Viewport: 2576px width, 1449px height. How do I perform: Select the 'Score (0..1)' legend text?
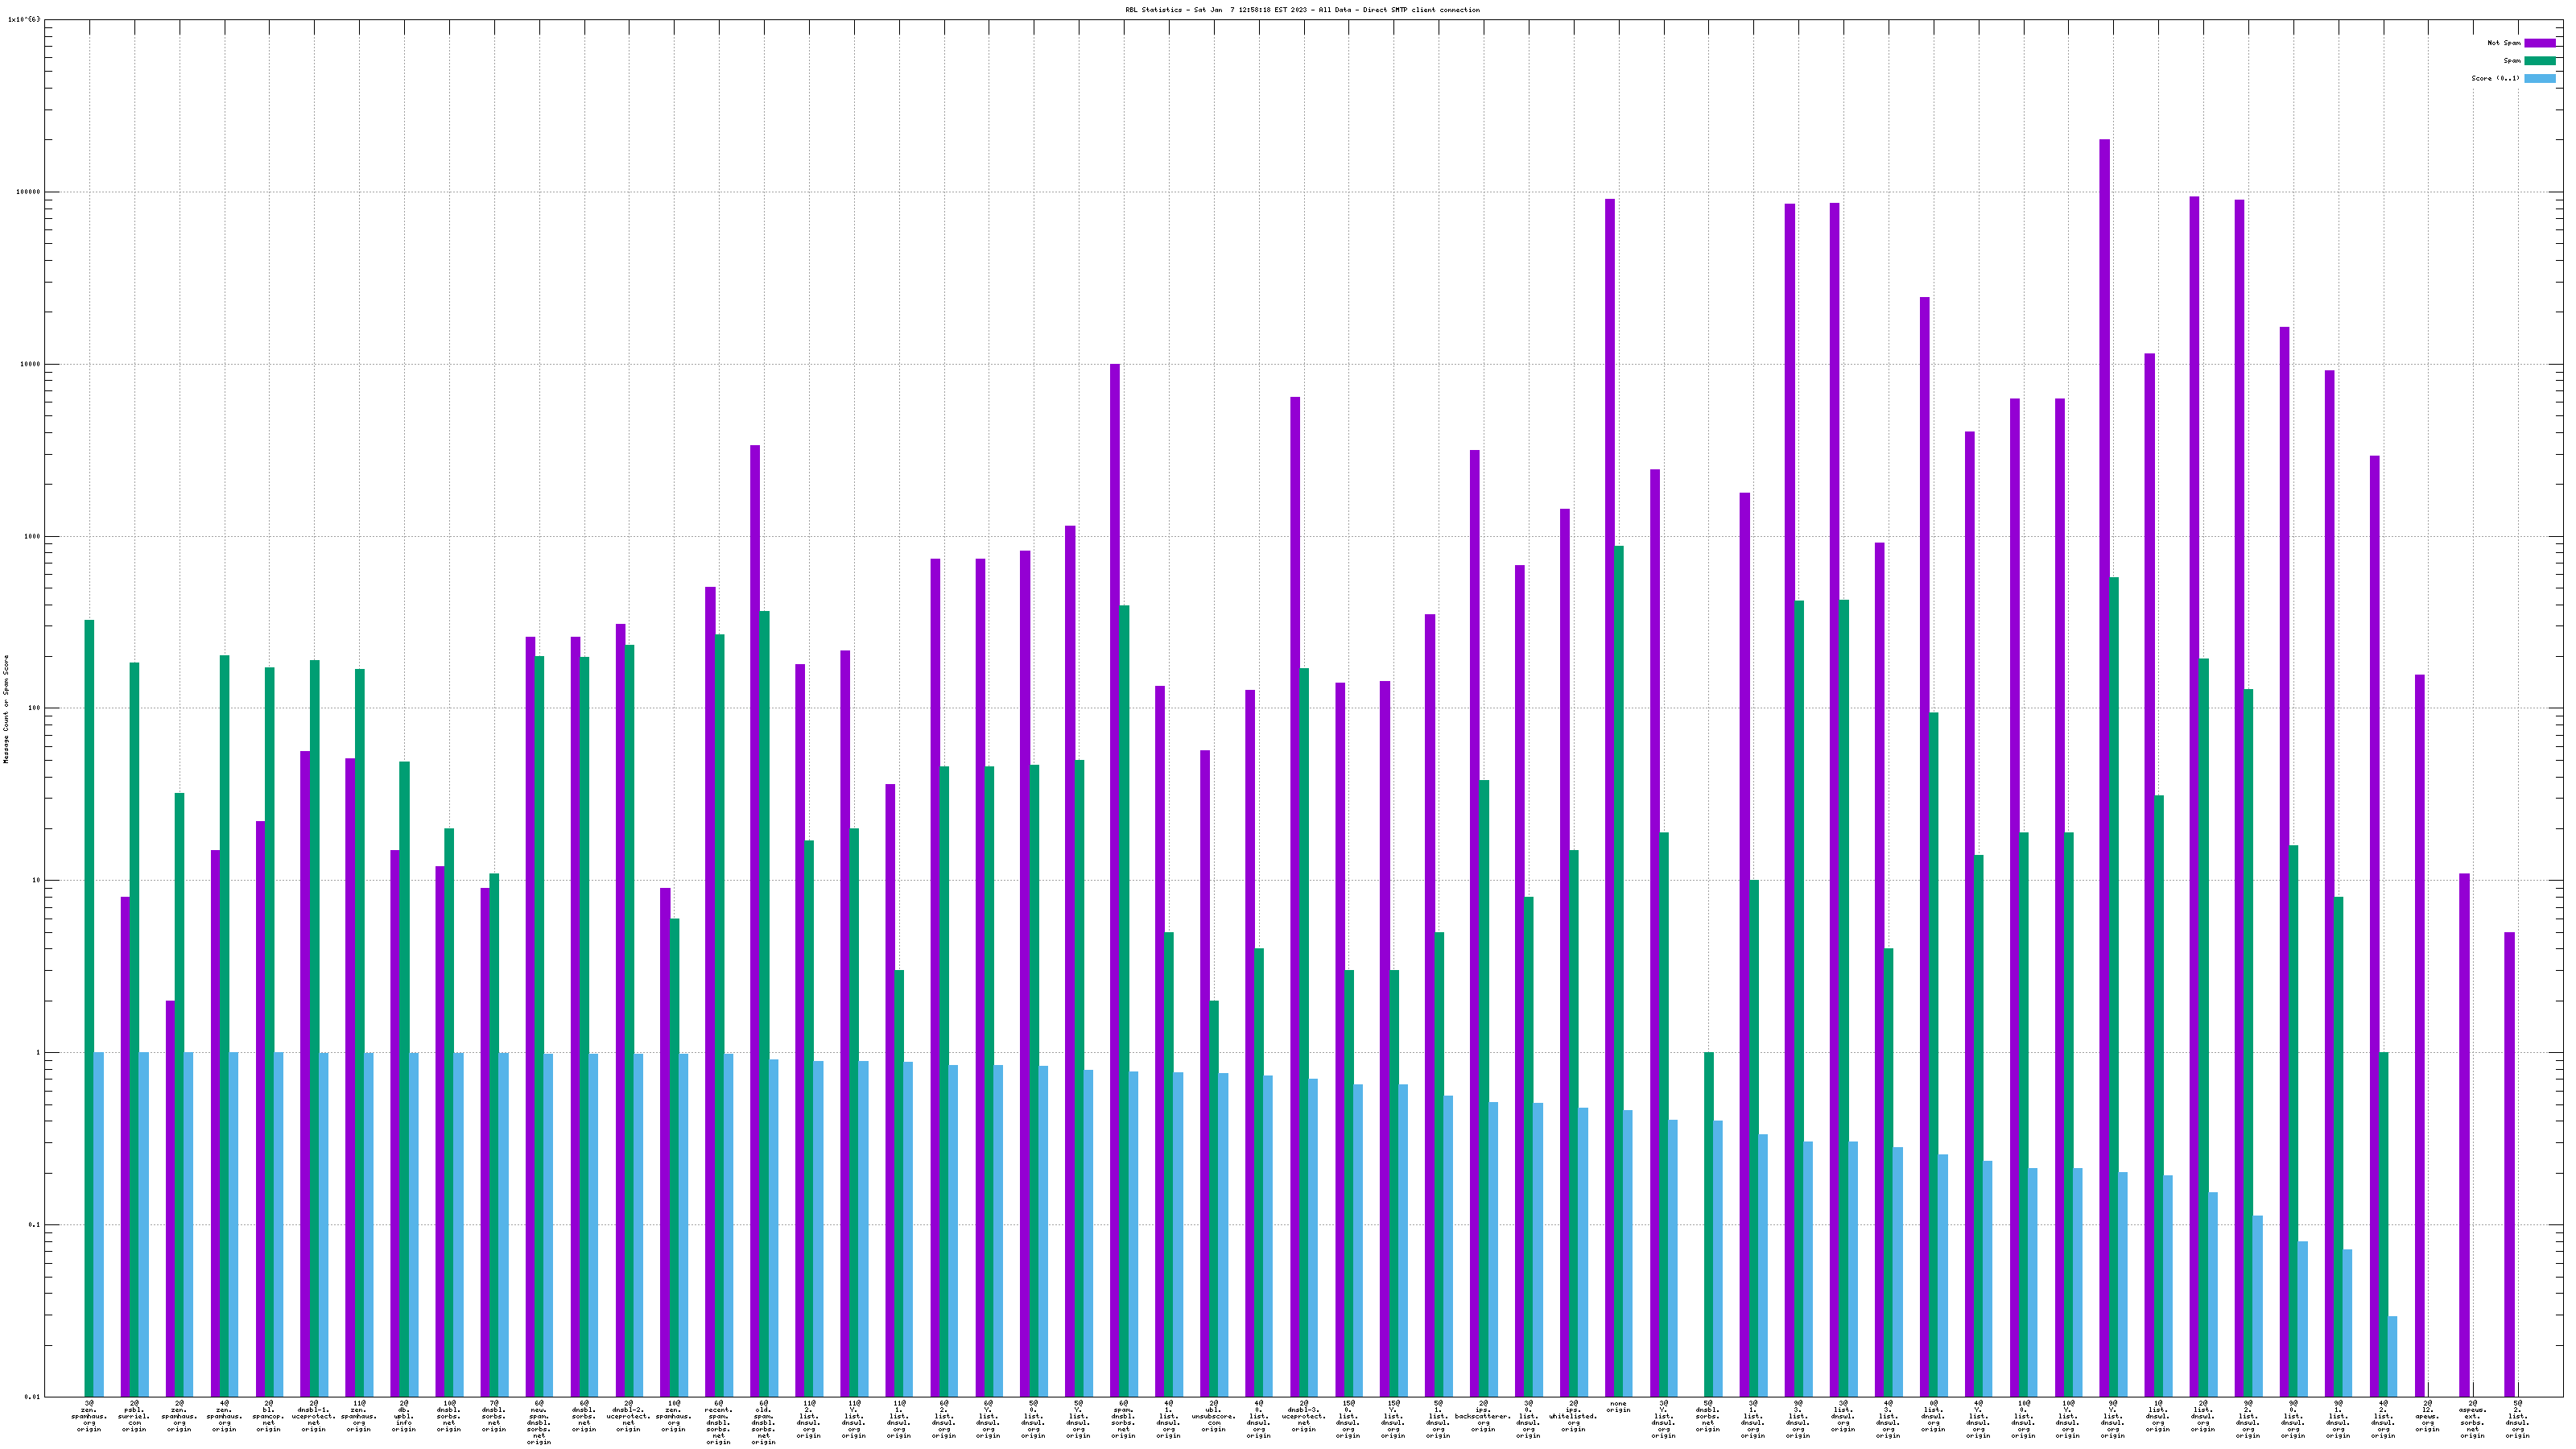point(2495,78)
